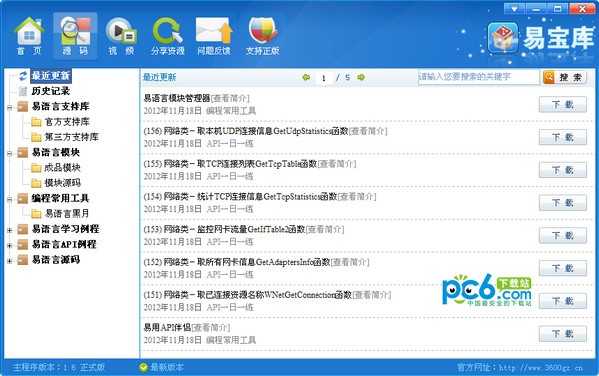View intro for item (156)
This screenshot has width=599, height=376.
click(x=368, y=131)
